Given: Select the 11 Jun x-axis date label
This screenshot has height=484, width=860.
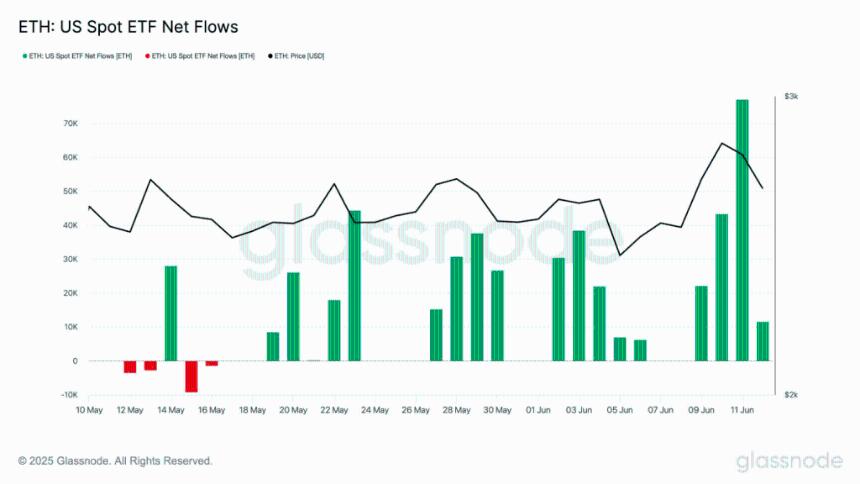Looking at the screenshot, I should [742, 410].
